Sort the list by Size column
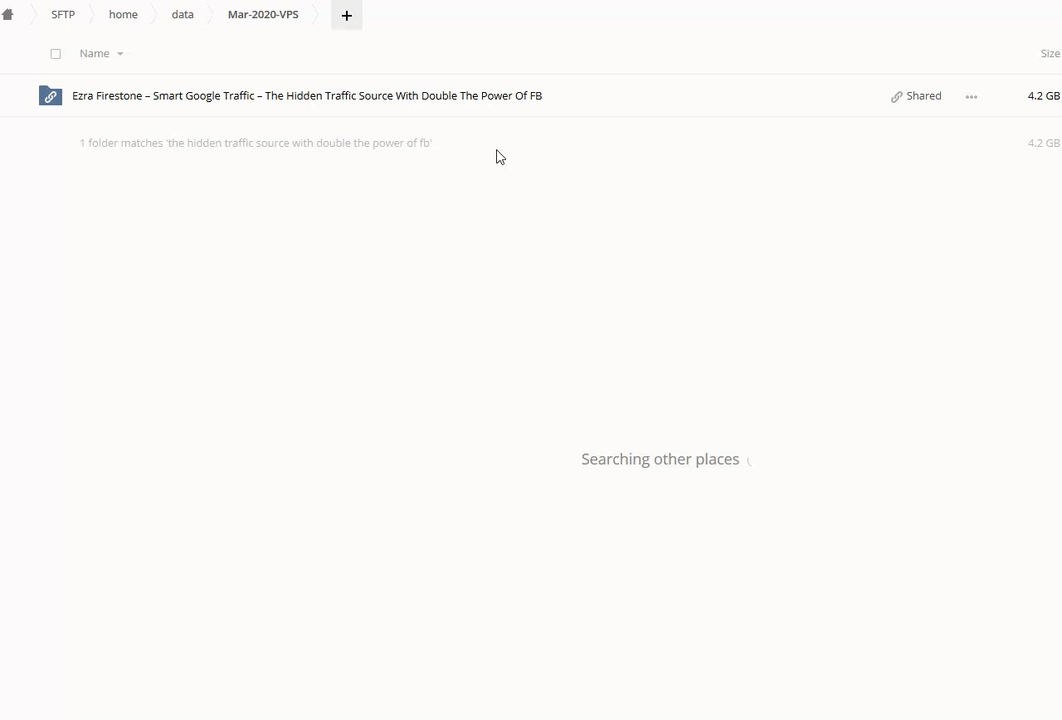This screenshot has height=720, width=1062. [x=1049, y=54]
